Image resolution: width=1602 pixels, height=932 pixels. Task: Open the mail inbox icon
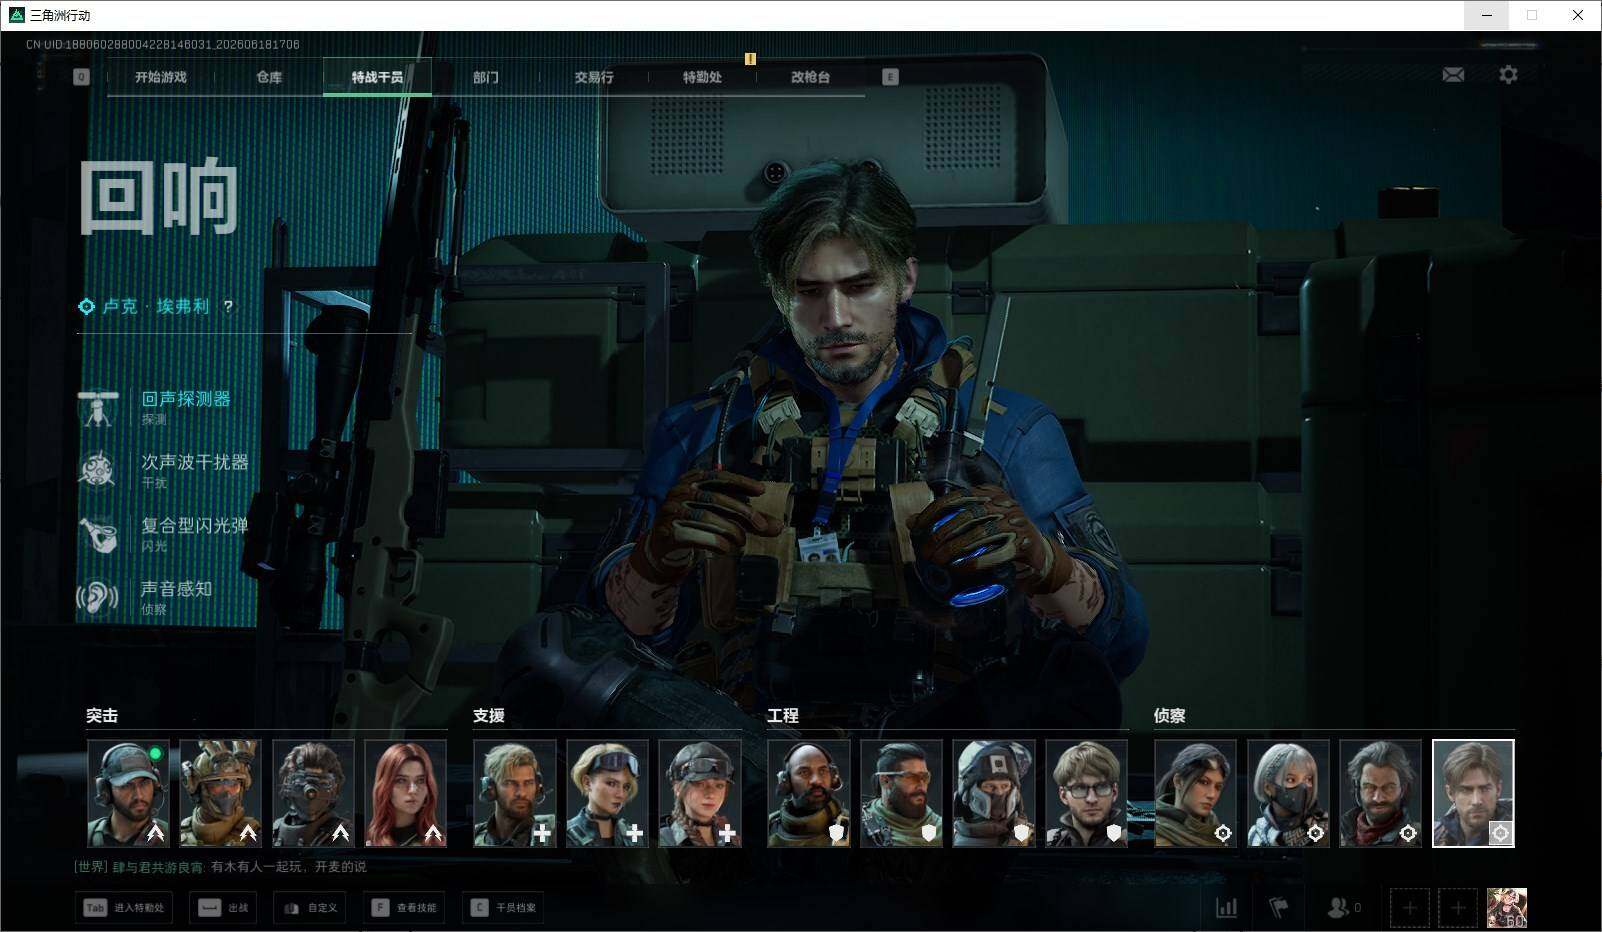click(x=1453, y=75)
